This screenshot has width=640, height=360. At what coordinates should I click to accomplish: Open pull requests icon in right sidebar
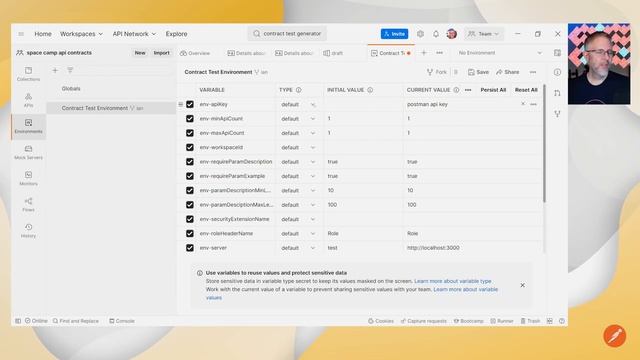pos(557,93)
